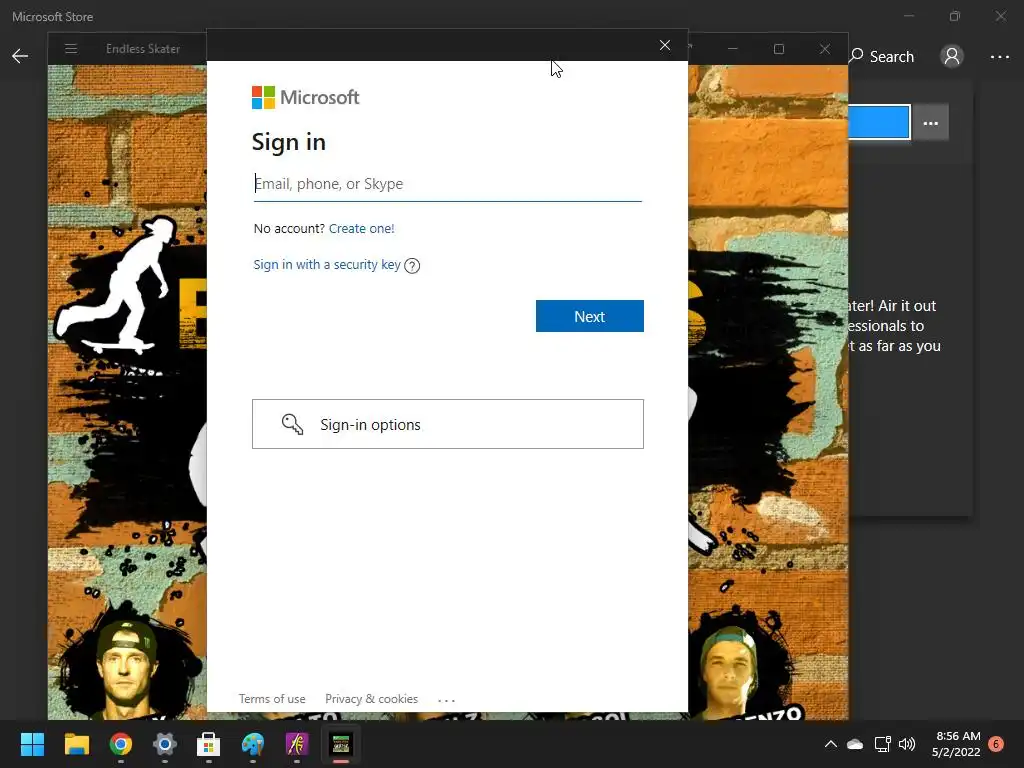The image size is (1024, 768).
Task: Open Microsoft Store more options ellipsis
Action: click(1000, 57)
